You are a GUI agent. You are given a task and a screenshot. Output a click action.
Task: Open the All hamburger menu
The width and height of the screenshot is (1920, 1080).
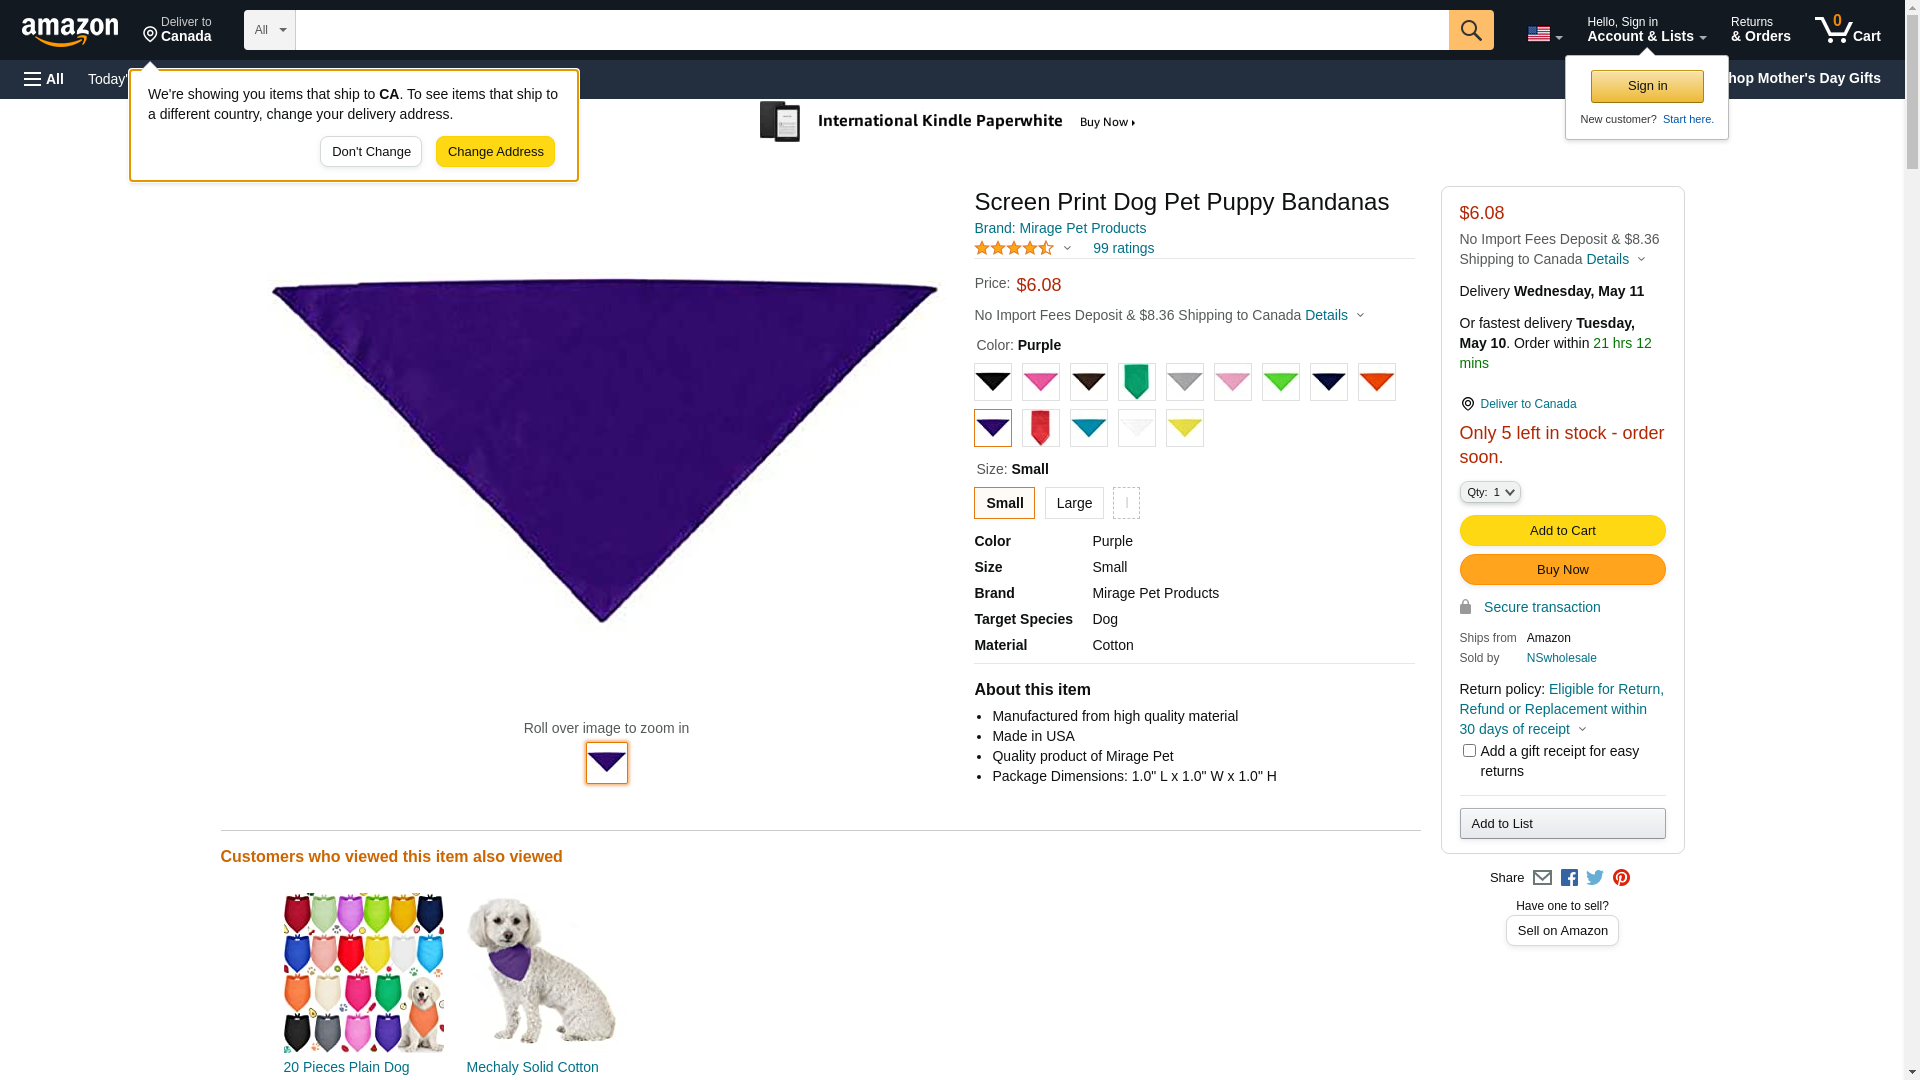[x=44, y=79]
